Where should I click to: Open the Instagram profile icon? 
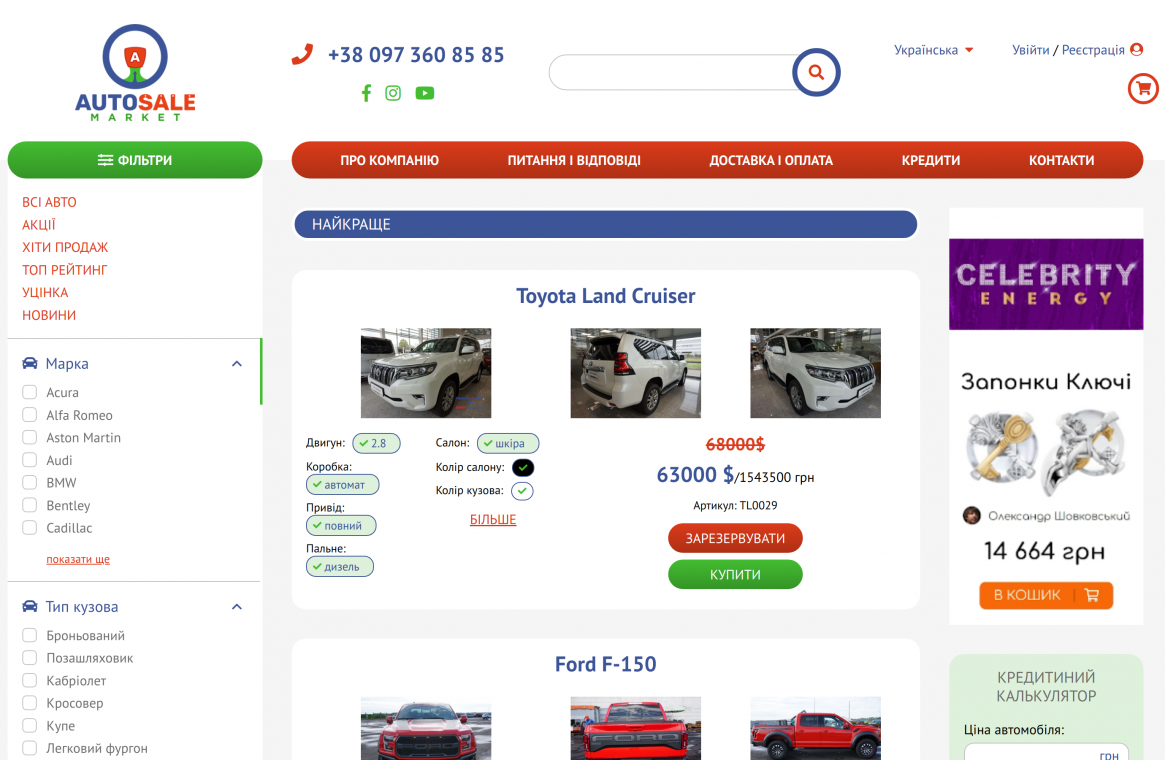393,93
